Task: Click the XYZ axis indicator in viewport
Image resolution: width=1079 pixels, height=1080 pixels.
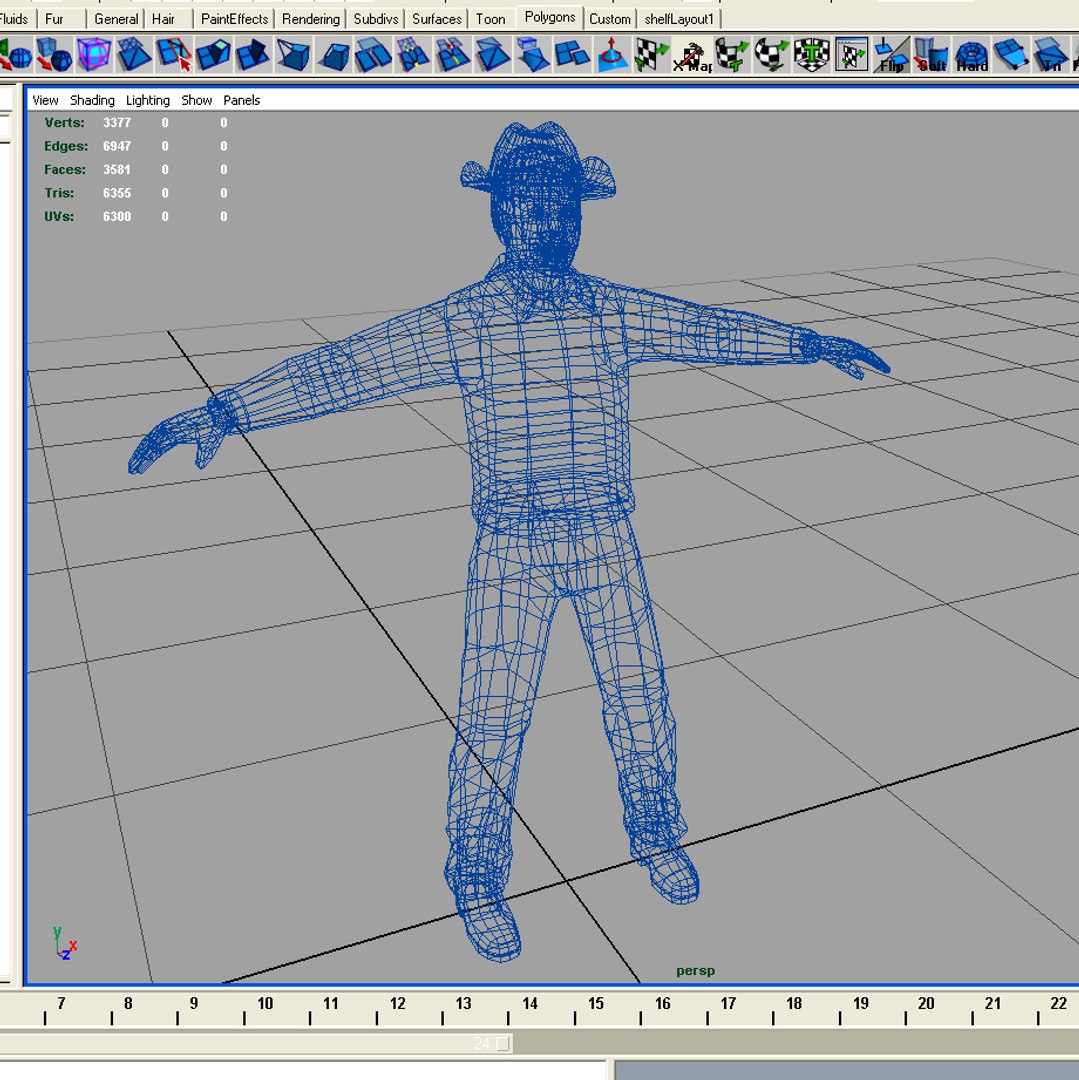Action: click(65, 944)
